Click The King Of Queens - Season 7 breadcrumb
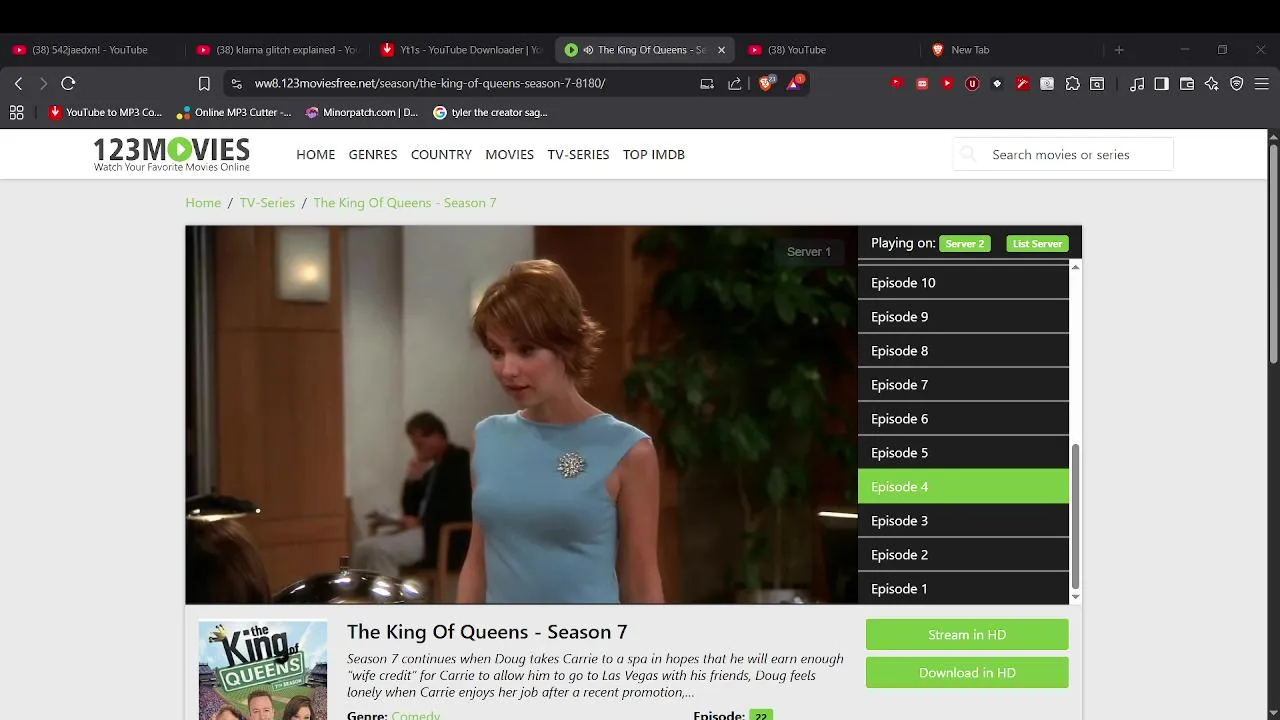Viewport: 1280px width, 720px height. (x=405, y=203)
